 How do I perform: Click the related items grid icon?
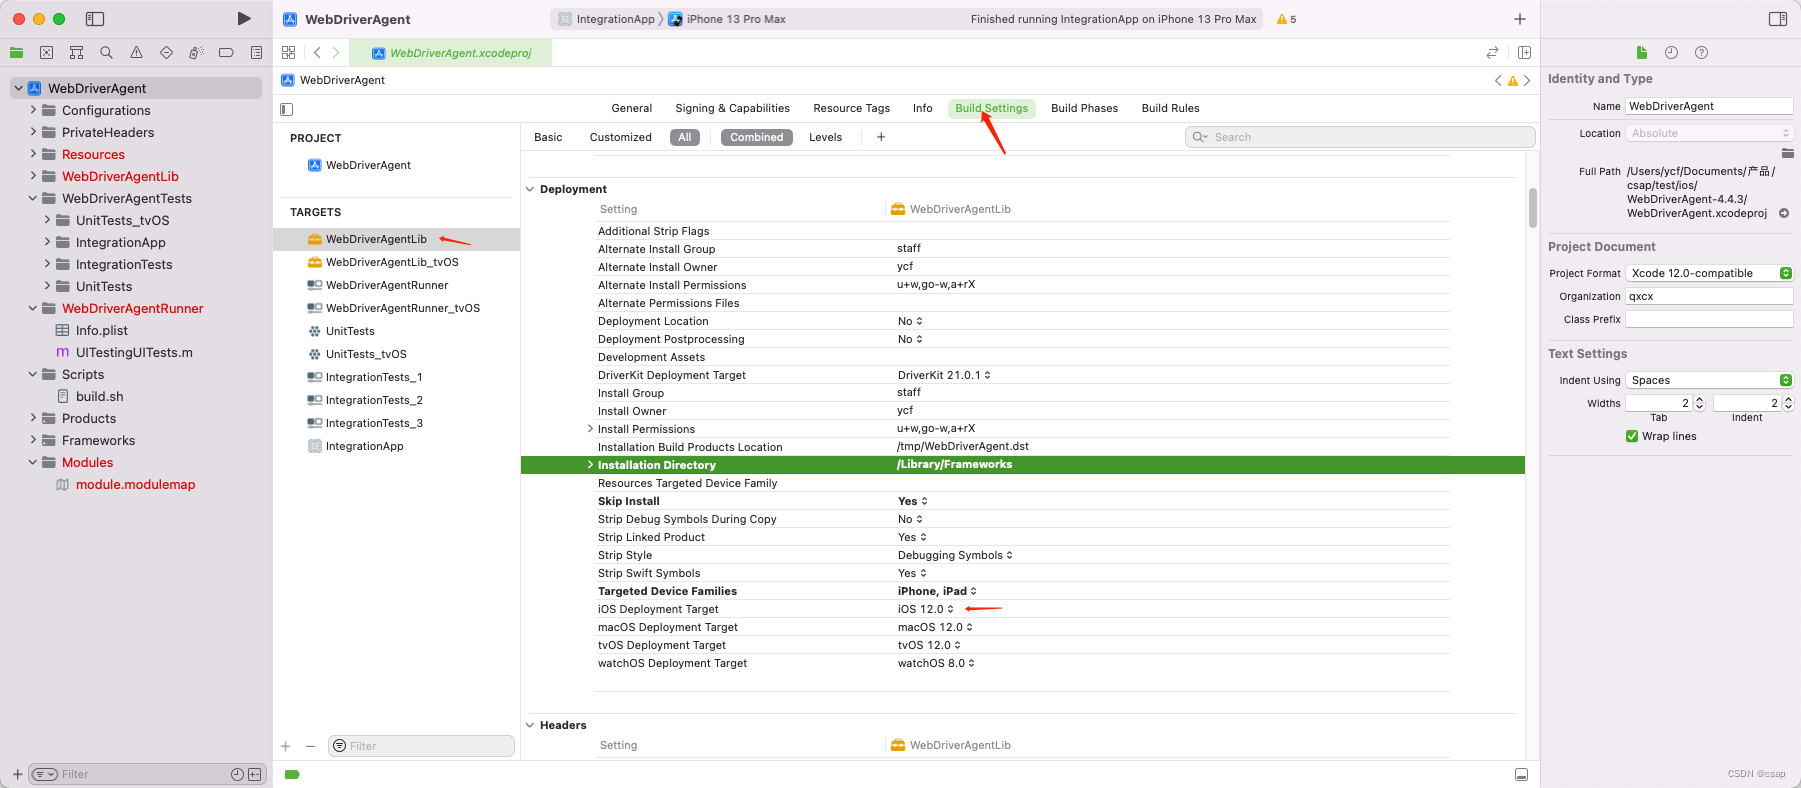(x=288, y=52)
